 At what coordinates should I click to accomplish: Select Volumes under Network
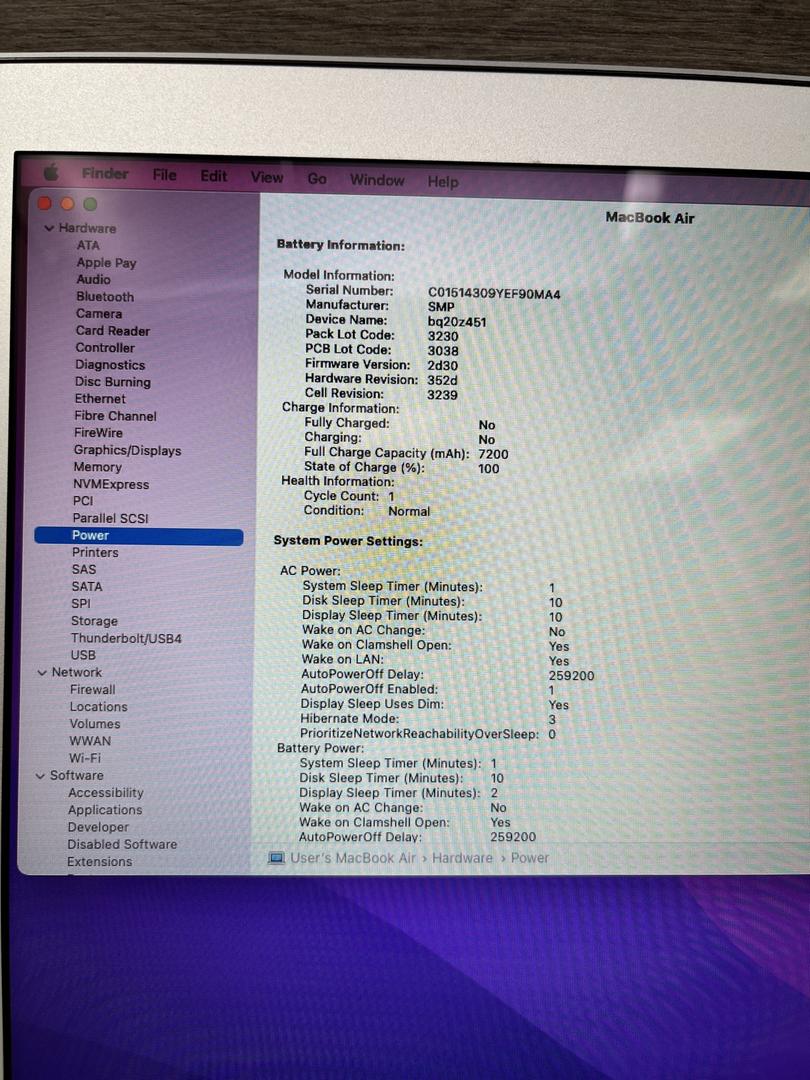(94, 724)
